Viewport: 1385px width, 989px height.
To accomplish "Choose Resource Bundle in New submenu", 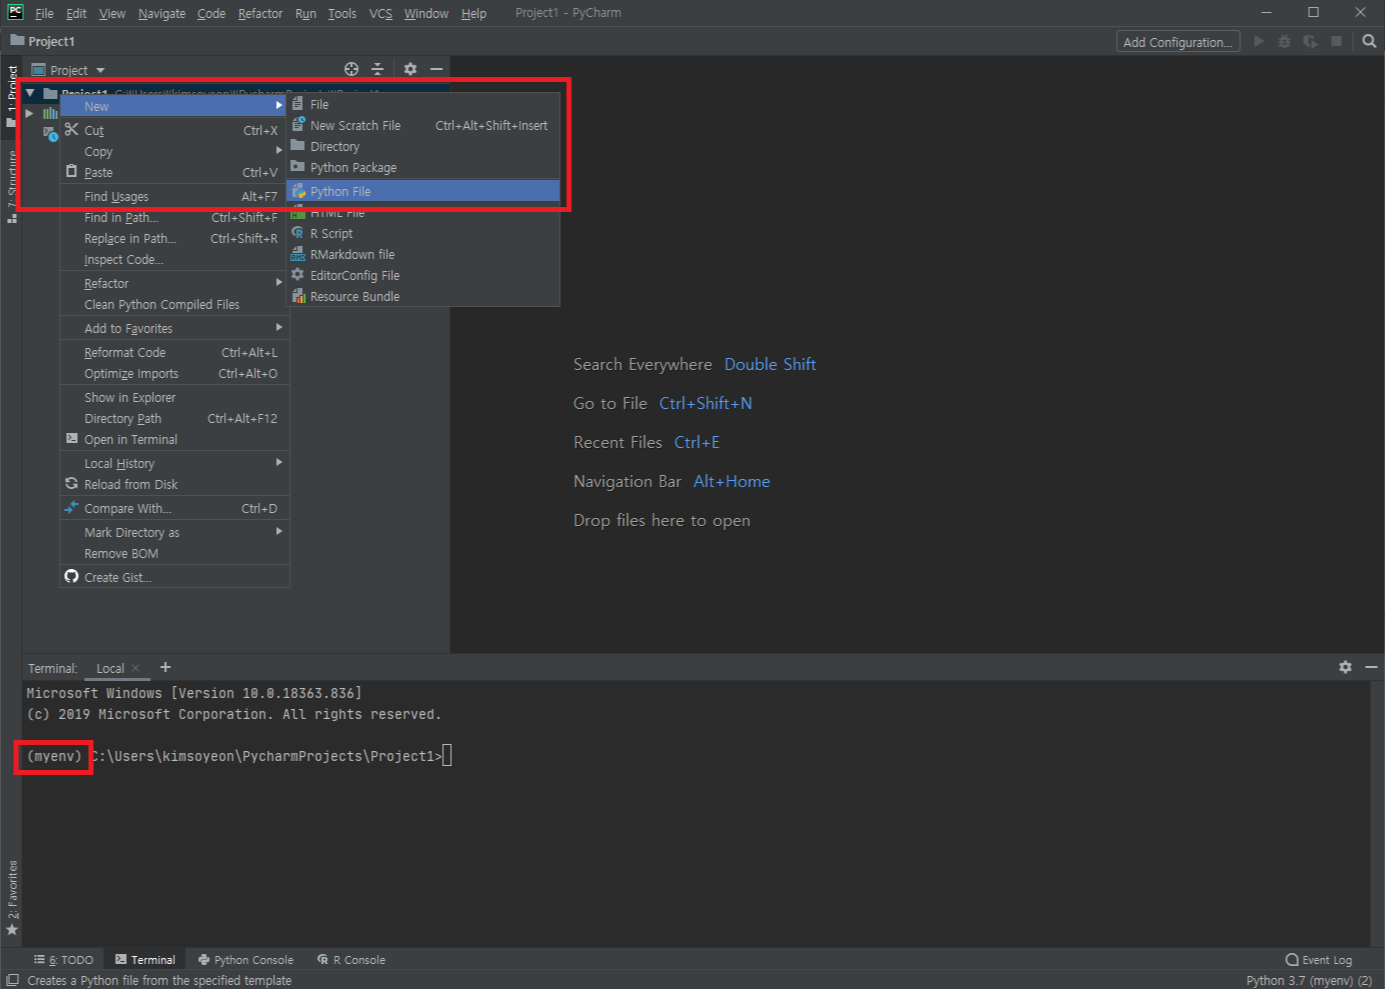I will tap(423, 296).
